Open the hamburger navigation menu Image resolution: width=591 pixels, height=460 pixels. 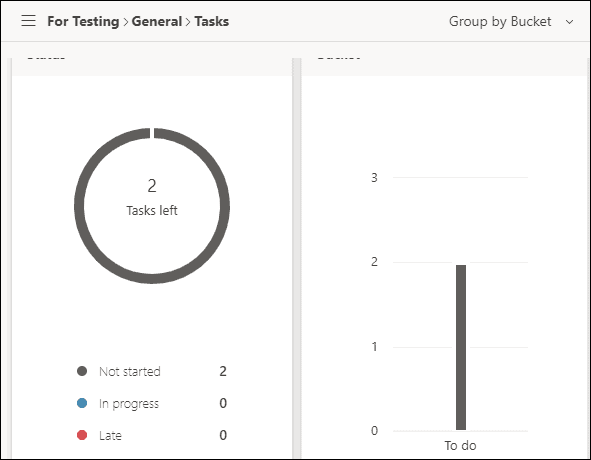29,21
